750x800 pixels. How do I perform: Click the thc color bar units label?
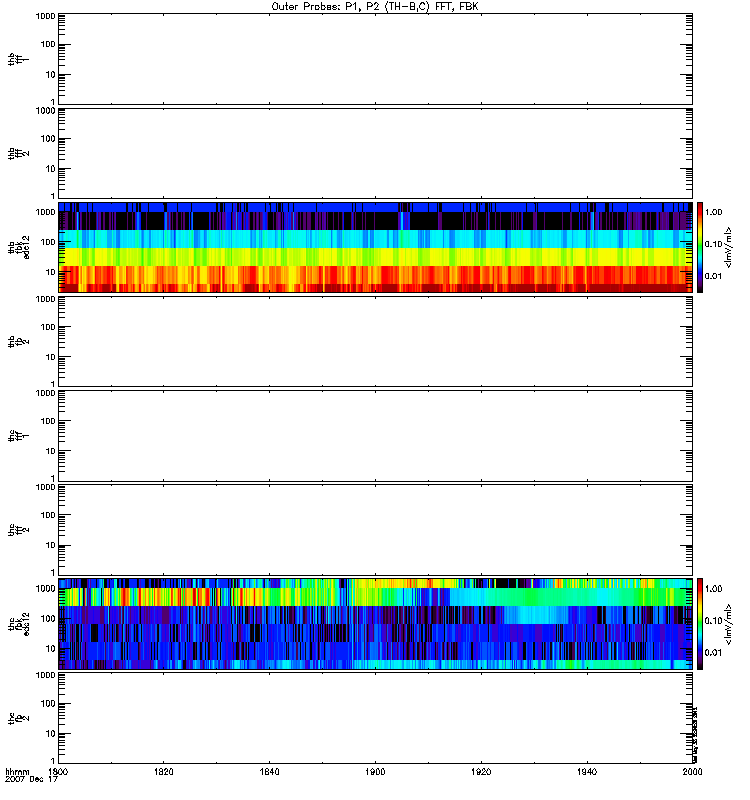[x=728, y=624]
